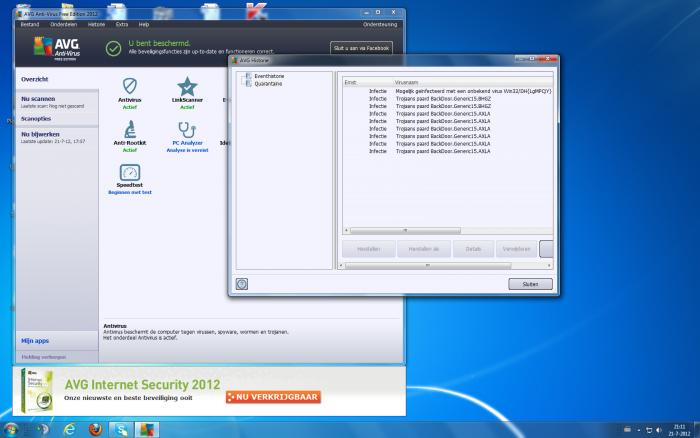The height and width of the screenshot is (438, 700).
Task: Click the show hidden tray icons arrow
Action: click(638, 430)
